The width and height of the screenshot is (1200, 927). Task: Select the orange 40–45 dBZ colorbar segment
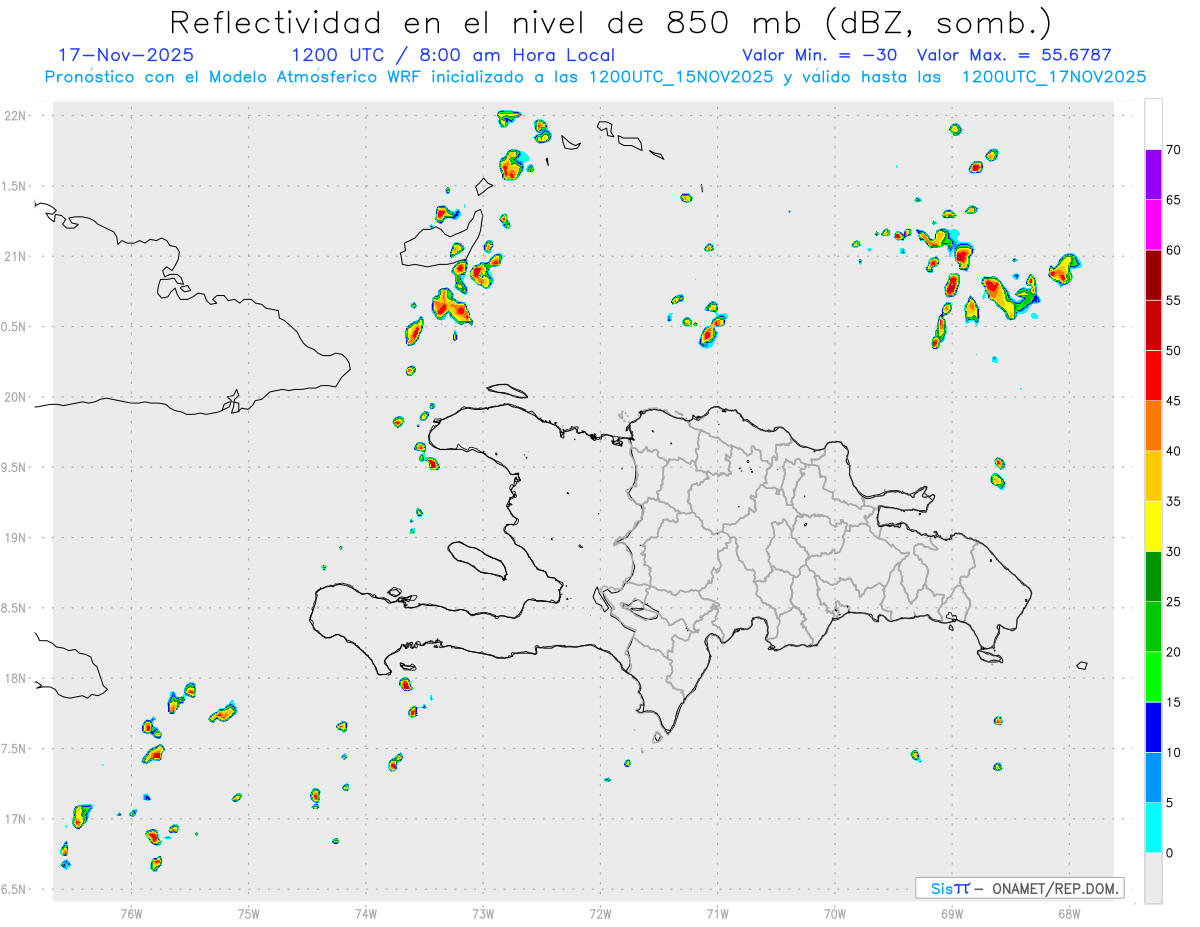[1153, 426]
